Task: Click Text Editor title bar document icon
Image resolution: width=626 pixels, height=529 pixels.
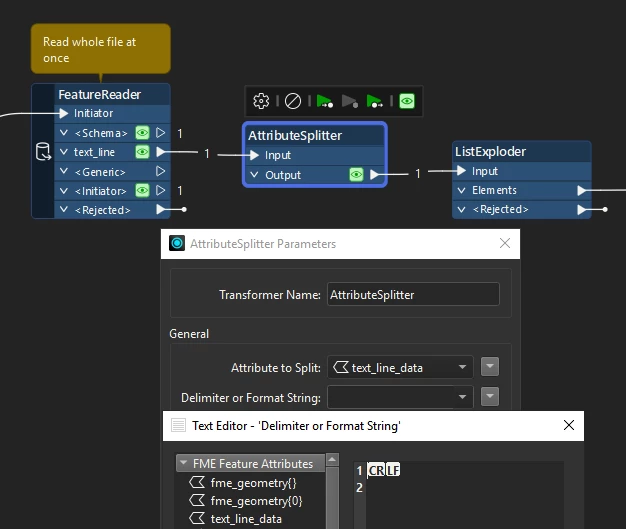Action: (x=178, y=425)
